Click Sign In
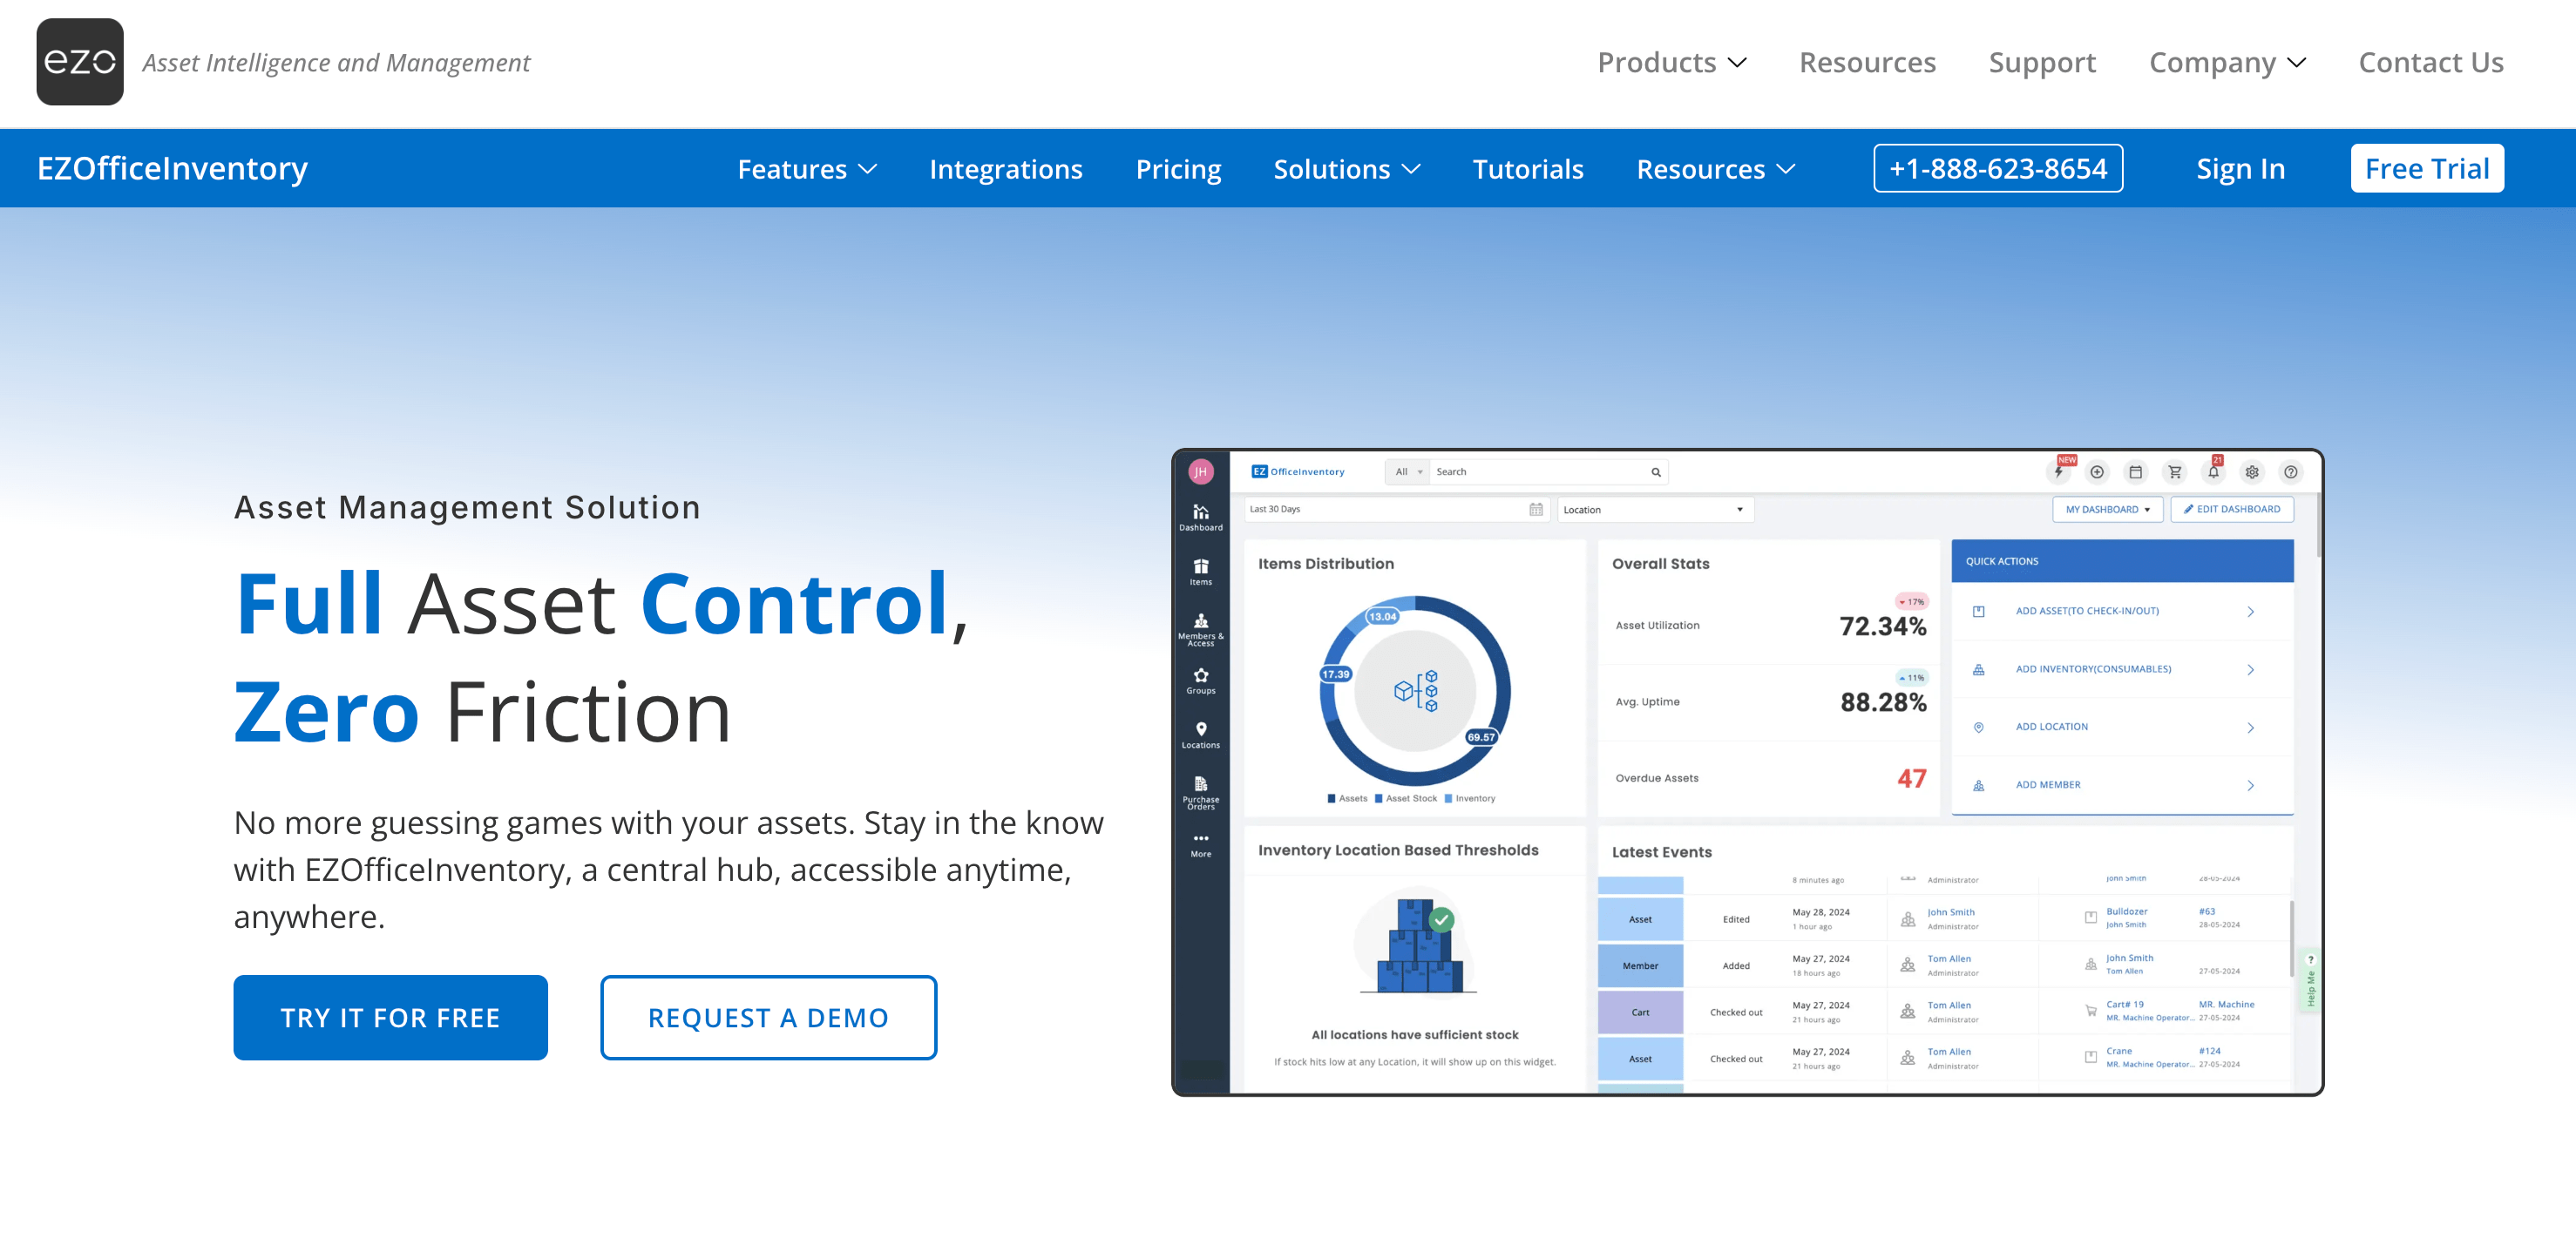Viewport: 2576px width, 1246px height. (x=2240, y=169)
